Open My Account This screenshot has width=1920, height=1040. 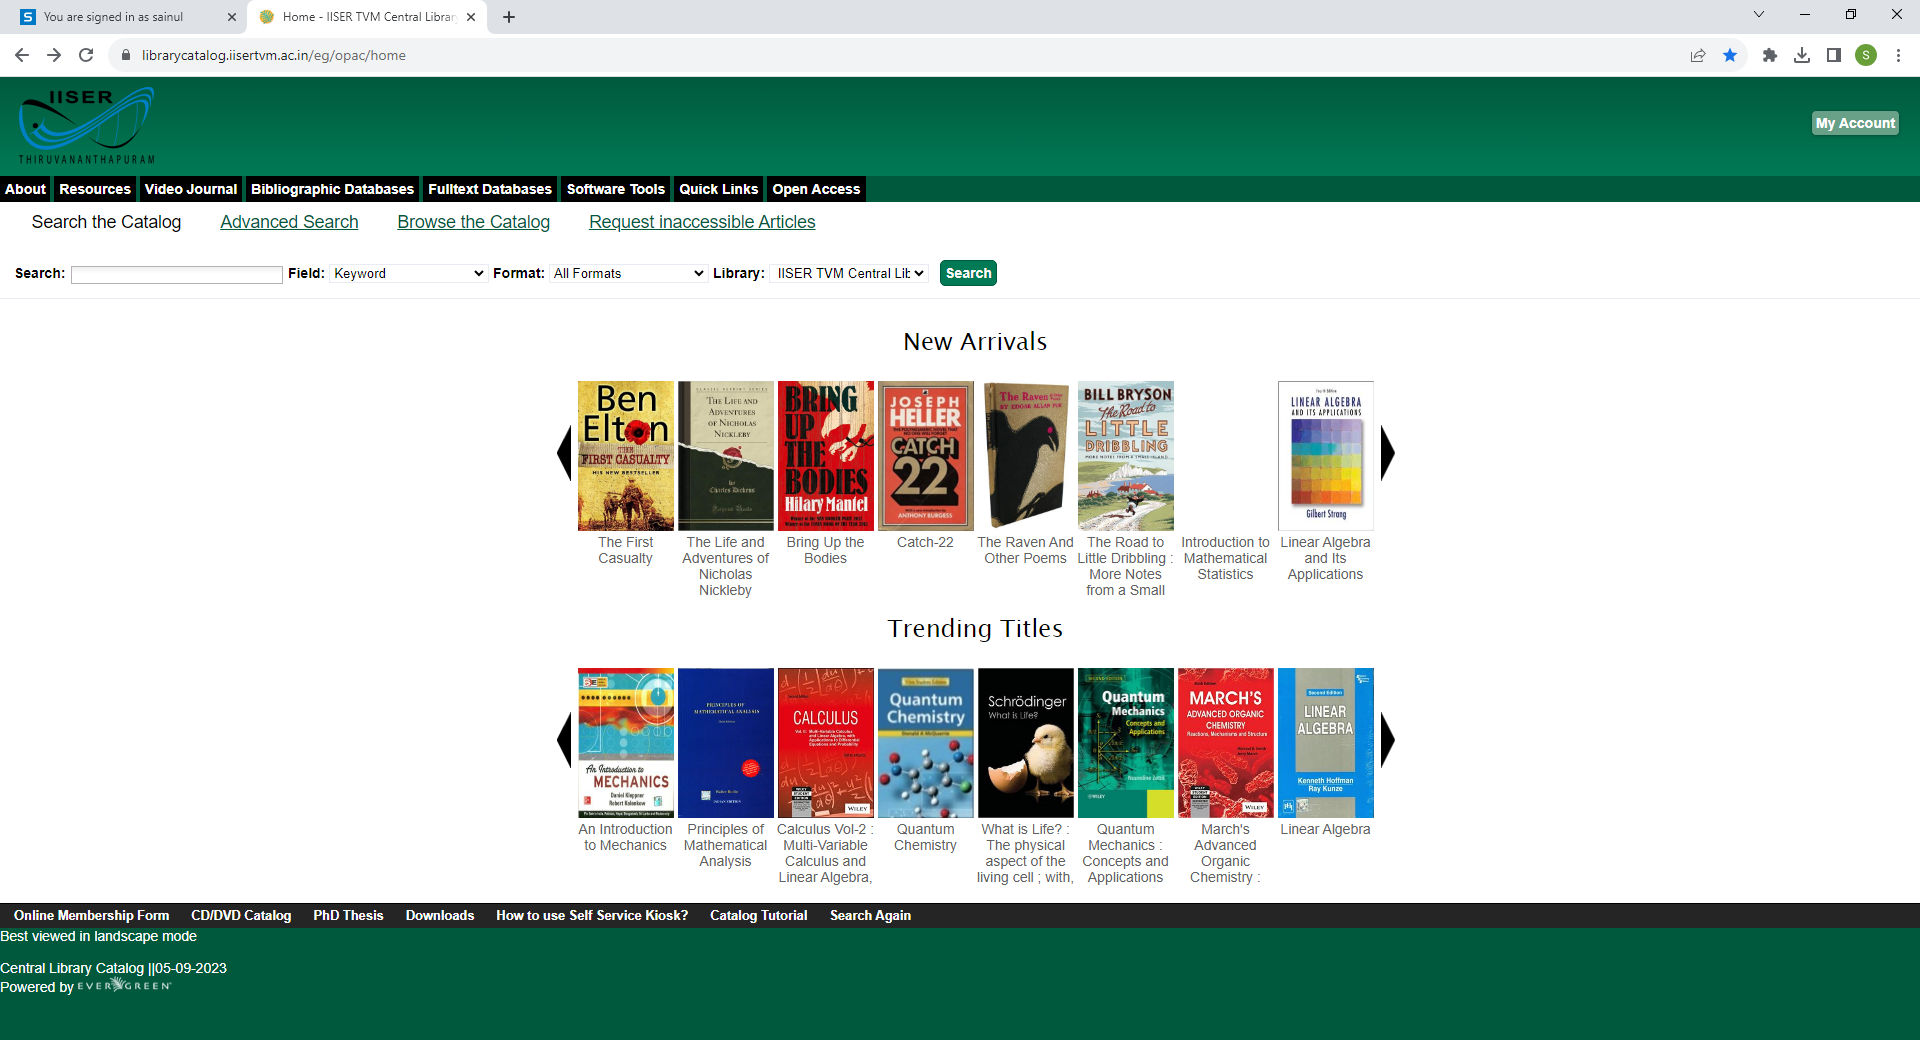point(1854,122)
